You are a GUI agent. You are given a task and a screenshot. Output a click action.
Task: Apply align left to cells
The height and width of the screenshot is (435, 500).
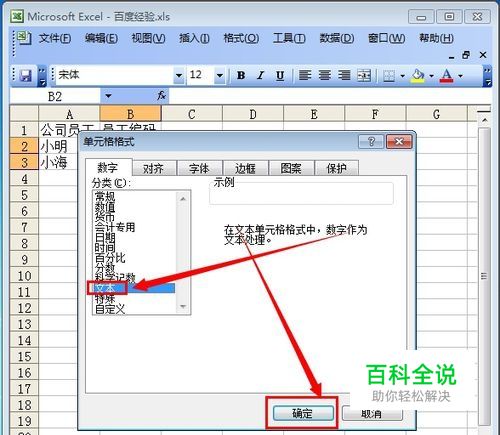[305, 76]
